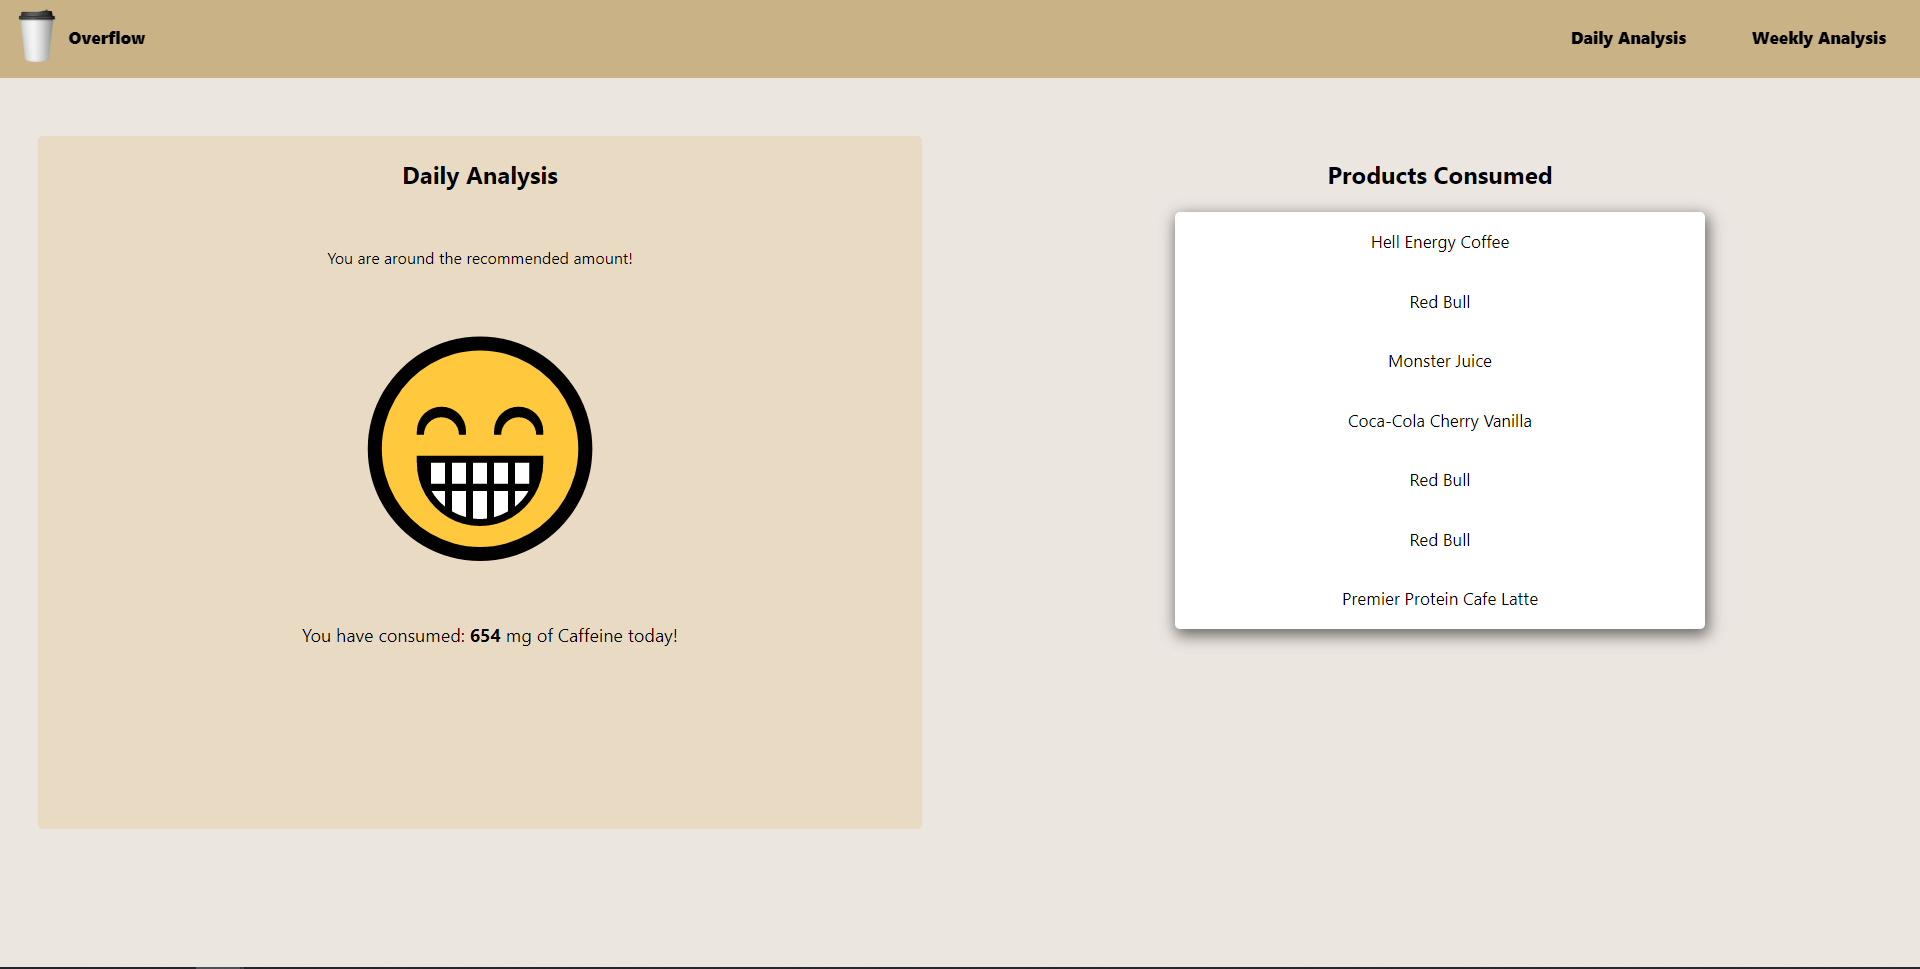
Task: Click the 'around the recommended amount' message
Action: (480, 258)
